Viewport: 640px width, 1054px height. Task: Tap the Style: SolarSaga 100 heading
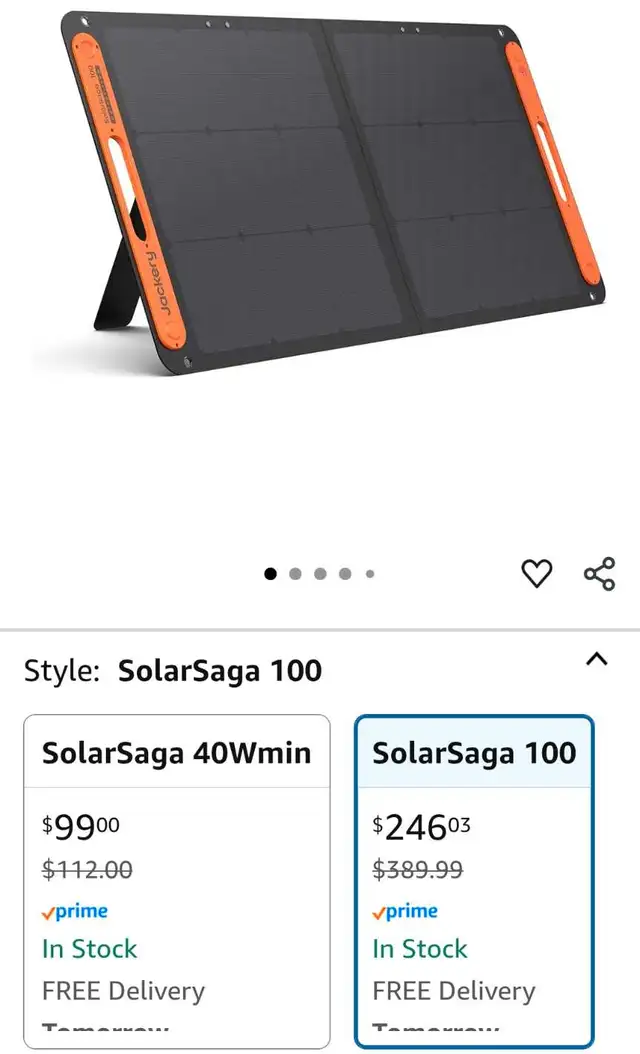tap(173, 671)
